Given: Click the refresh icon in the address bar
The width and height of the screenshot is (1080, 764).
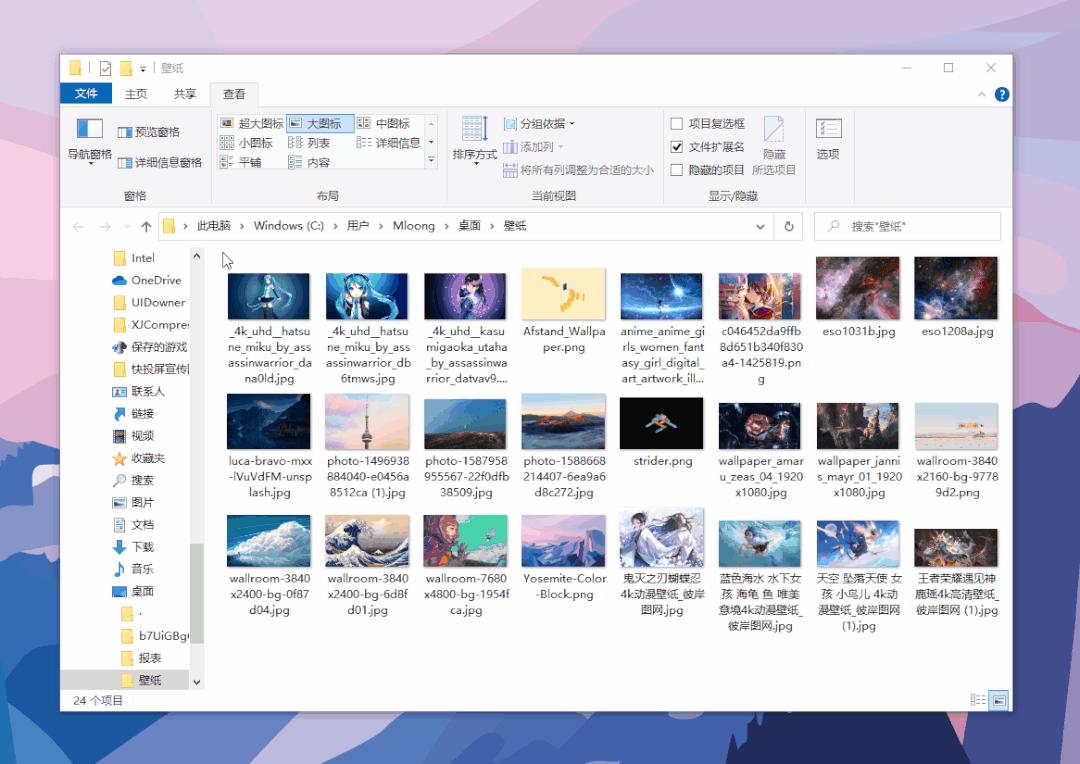Looking at the screenshot, I should [789, 226].
